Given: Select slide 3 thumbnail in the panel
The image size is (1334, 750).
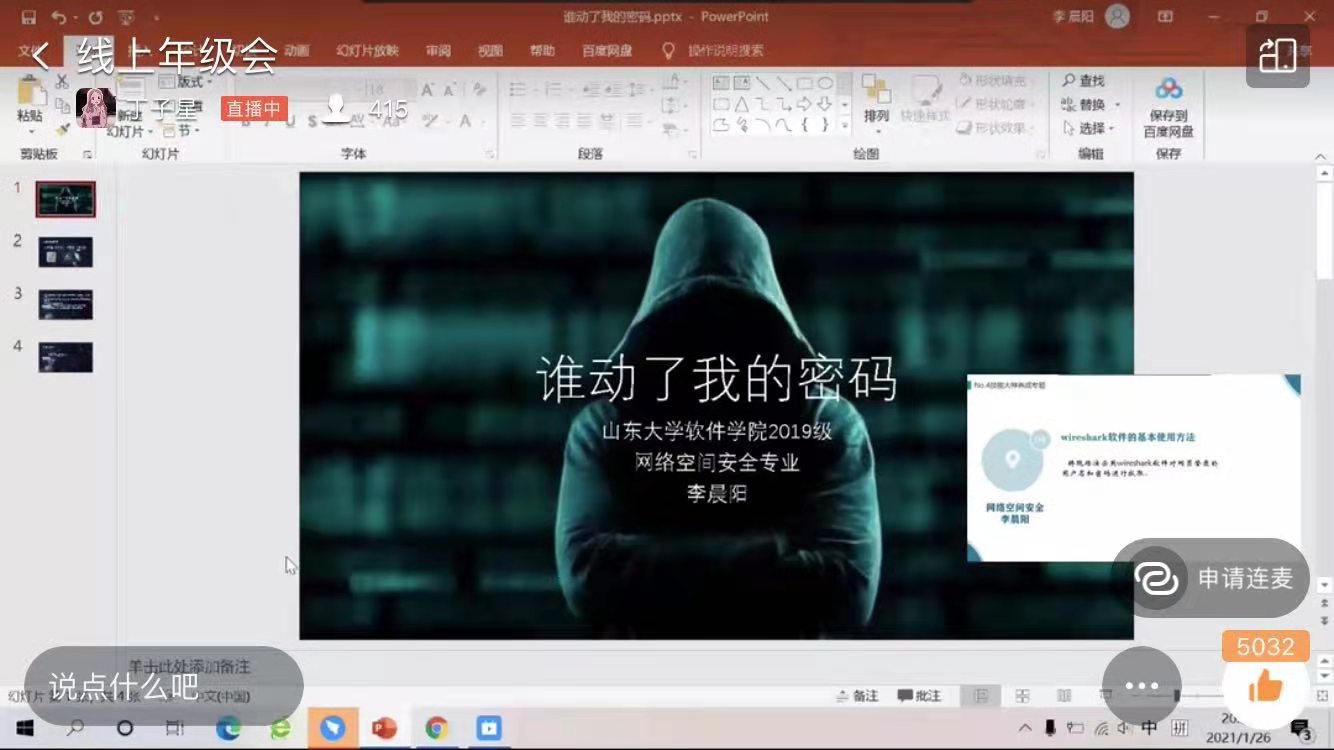Looking at the screenshot, I should point(64,303).
